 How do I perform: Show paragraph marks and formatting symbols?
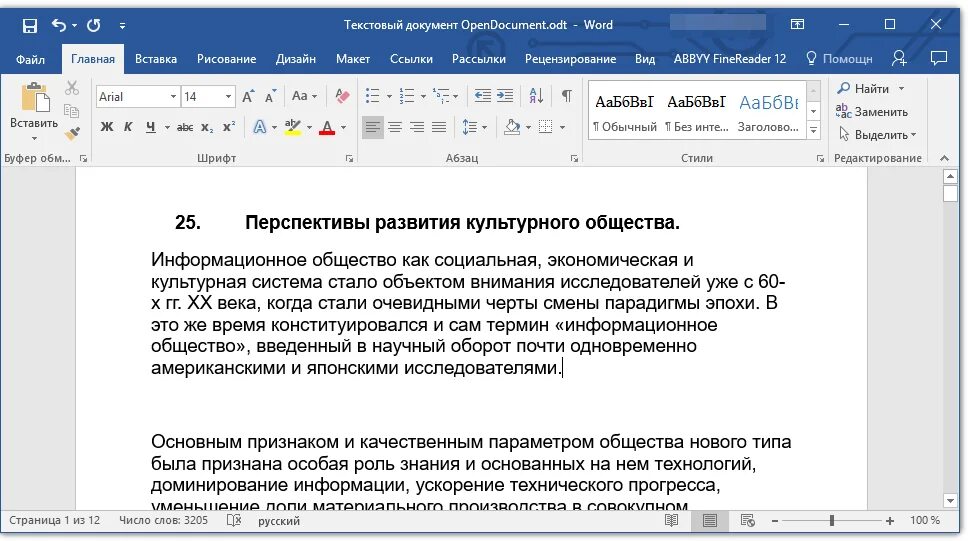pos(567,96)
